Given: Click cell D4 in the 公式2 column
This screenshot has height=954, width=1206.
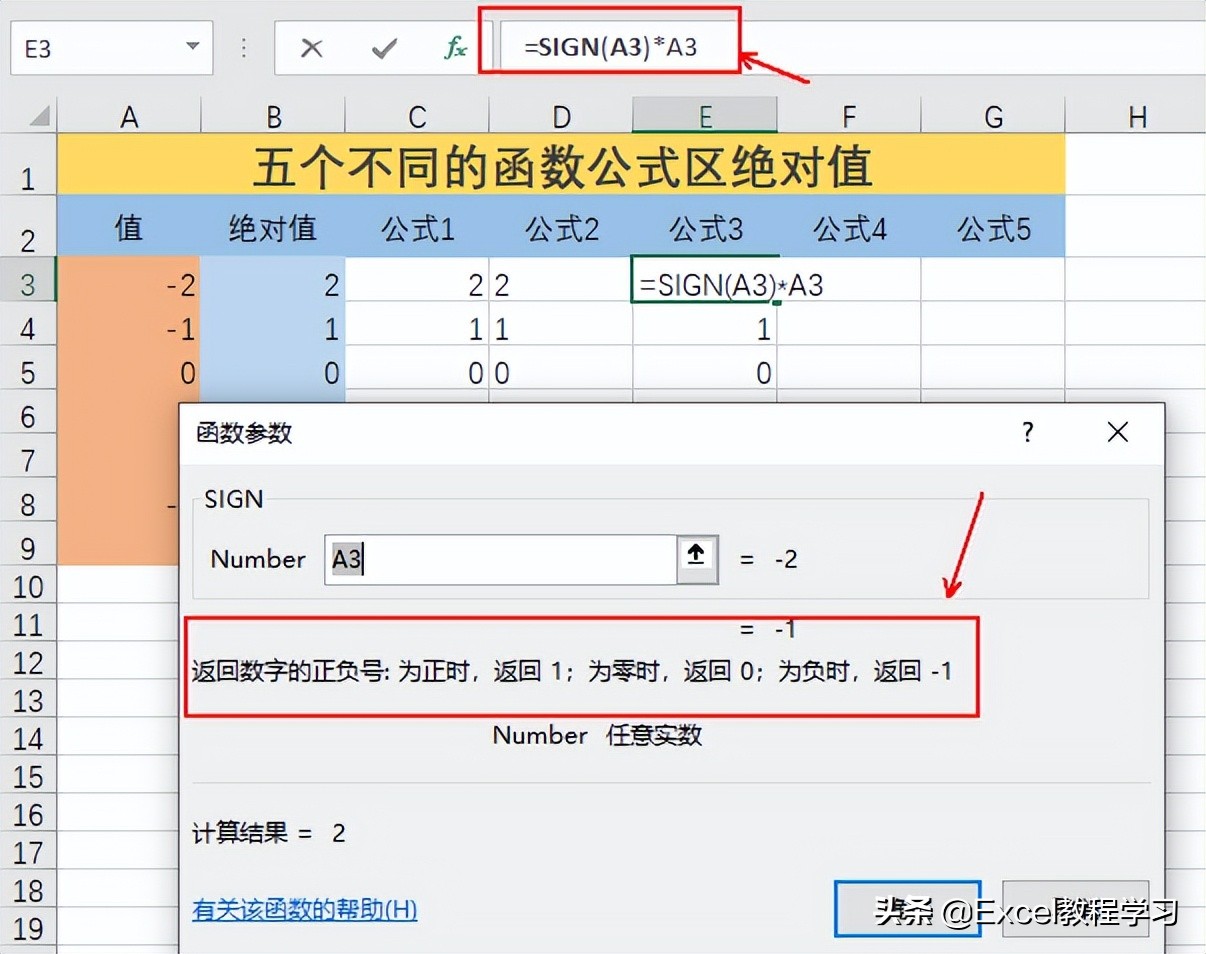Looking at the screenshot, I should (561, 324).
